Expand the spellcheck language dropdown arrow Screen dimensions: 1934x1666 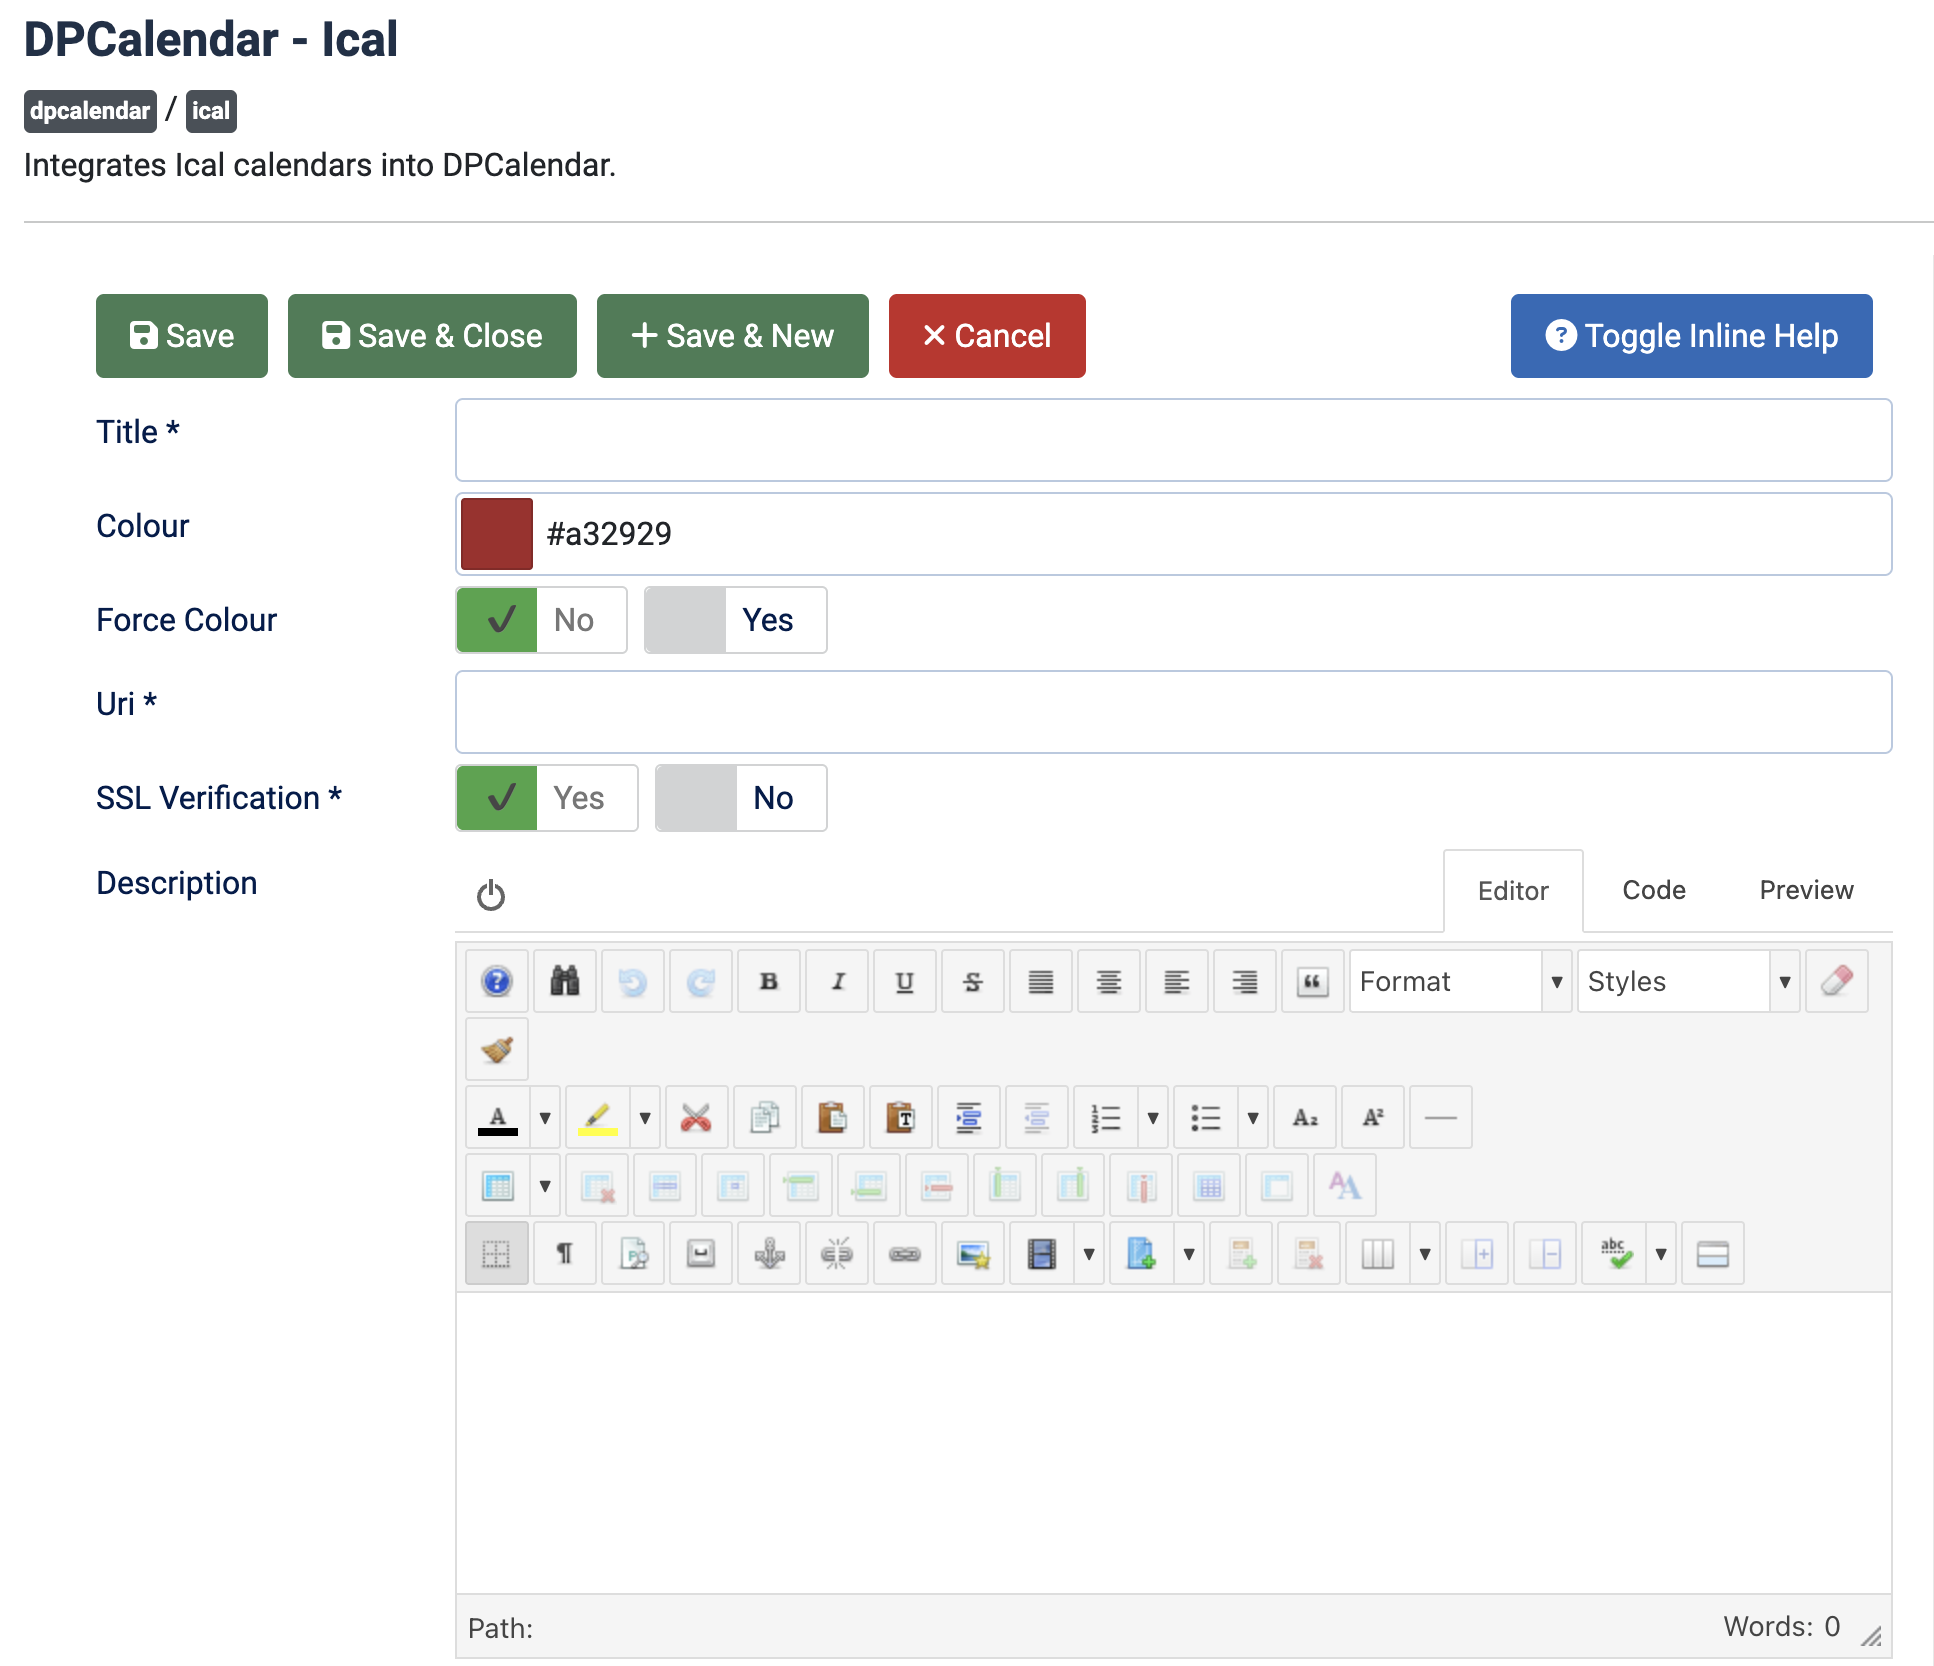click(x=1661, y=1253)
